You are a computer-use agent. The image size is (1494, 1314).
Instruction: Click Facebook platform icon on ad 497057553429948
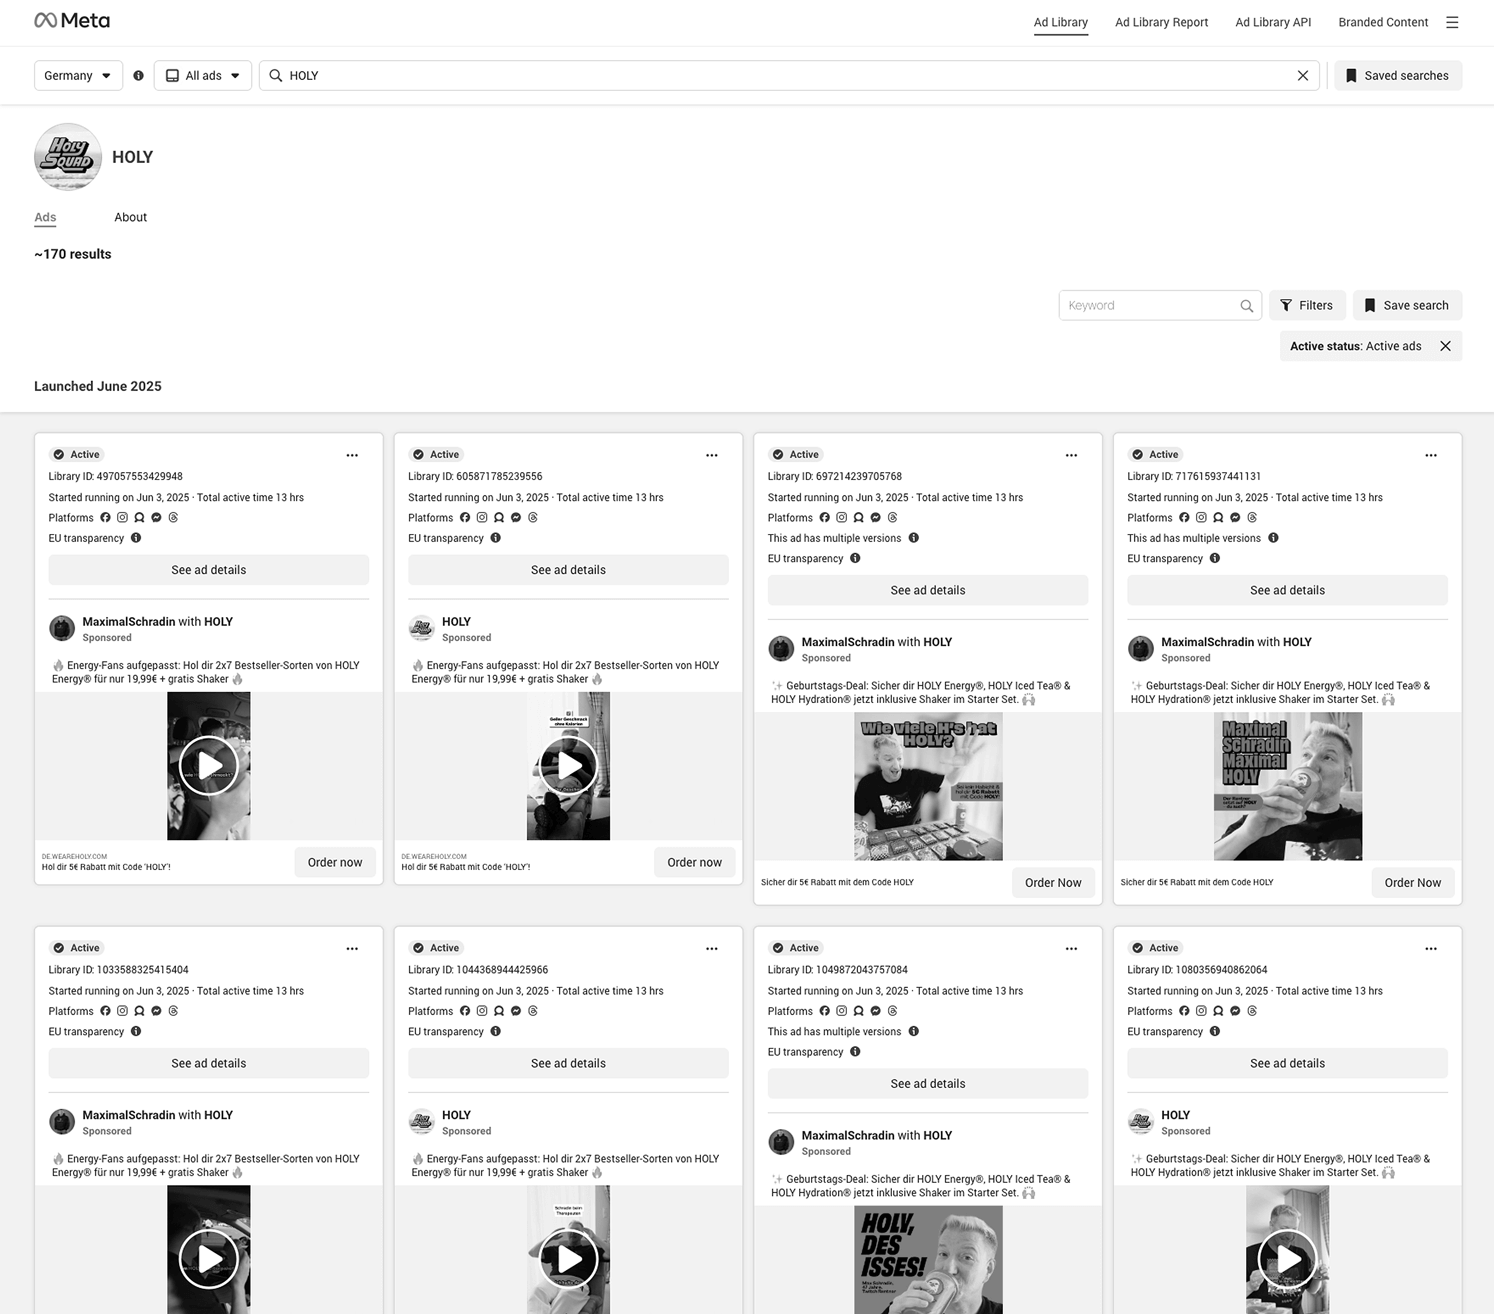tap(105, 517)
